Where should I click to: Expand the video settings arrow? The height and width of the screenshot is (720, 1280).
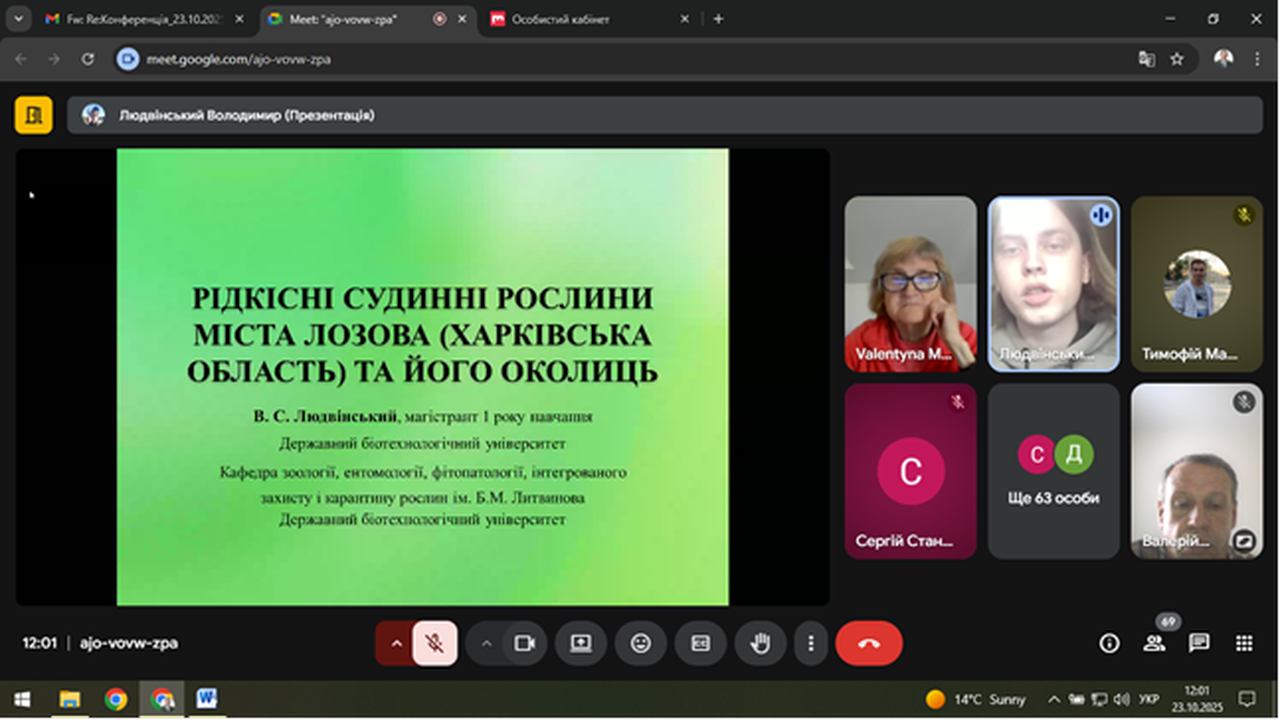[x=487, y=644]
